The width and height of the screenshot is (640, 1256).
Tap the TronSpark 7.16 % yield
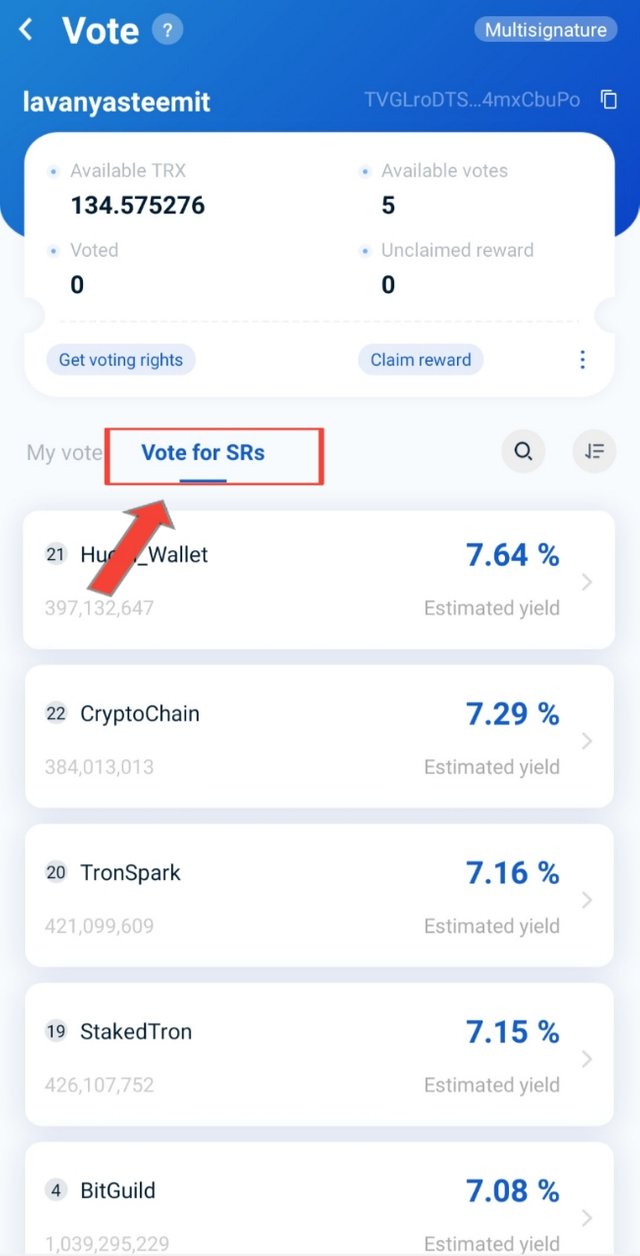pos(513,873)
